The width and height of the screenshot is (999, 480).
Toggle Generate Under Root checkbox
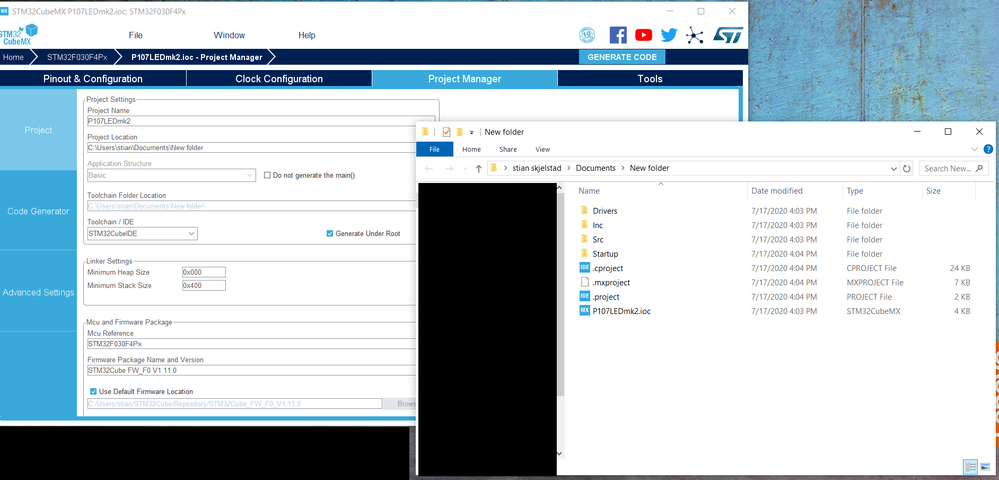329,234
